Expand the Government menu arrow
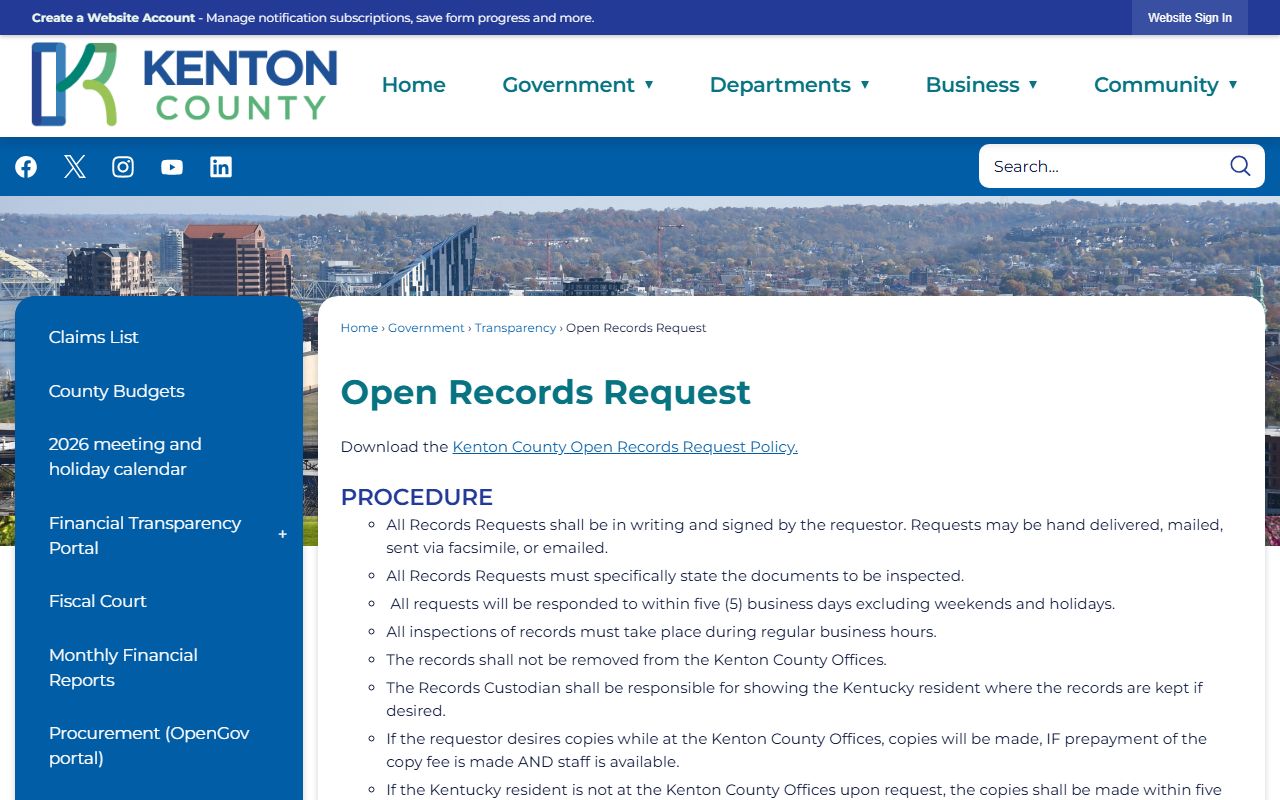 [649, 85]
